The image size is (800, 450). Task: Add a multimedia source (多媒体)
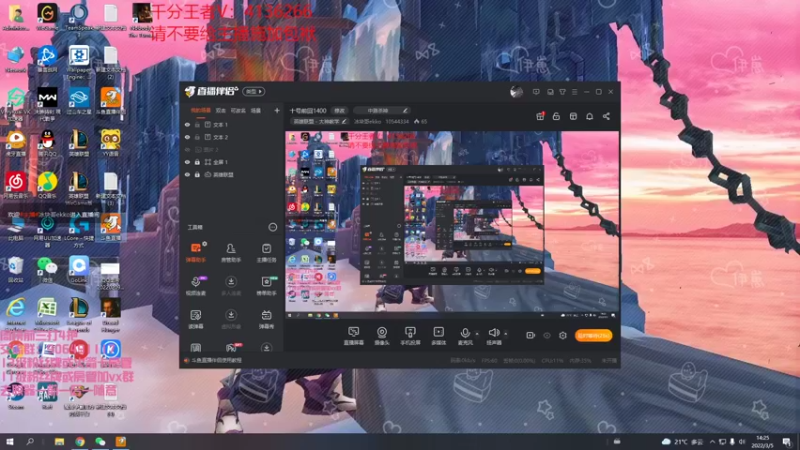(x=438, y=336)
